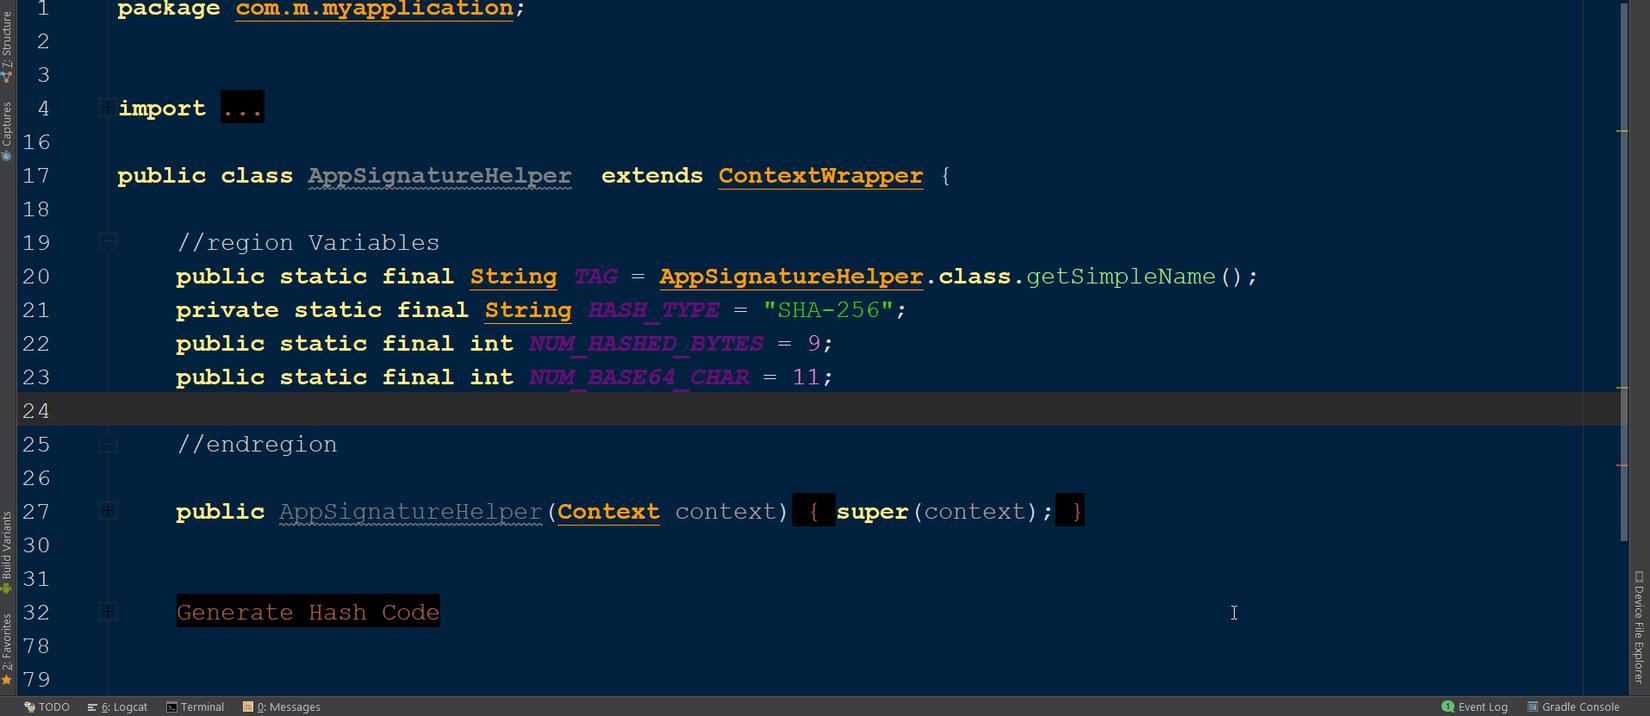Collapse the region Variables block
The width and height of the screenshot is (1650, 716).
(107, 240)
